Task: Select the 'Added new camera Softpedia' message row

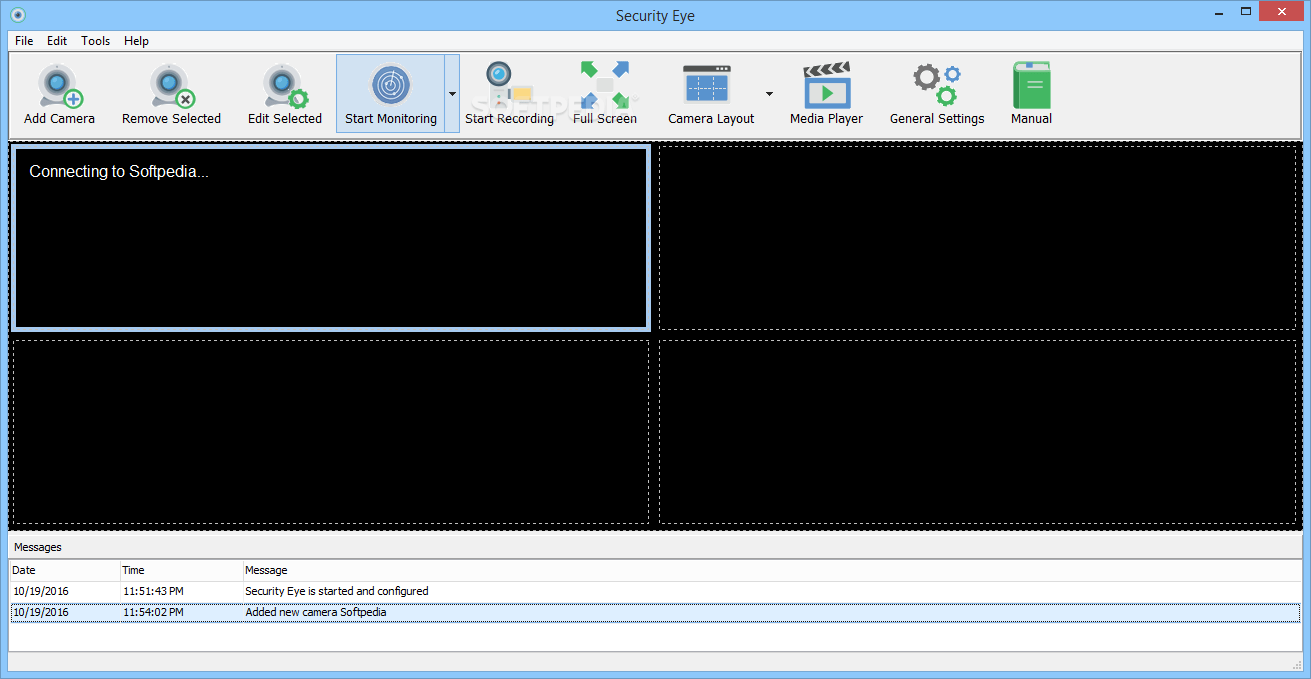Action: (400, 612)
